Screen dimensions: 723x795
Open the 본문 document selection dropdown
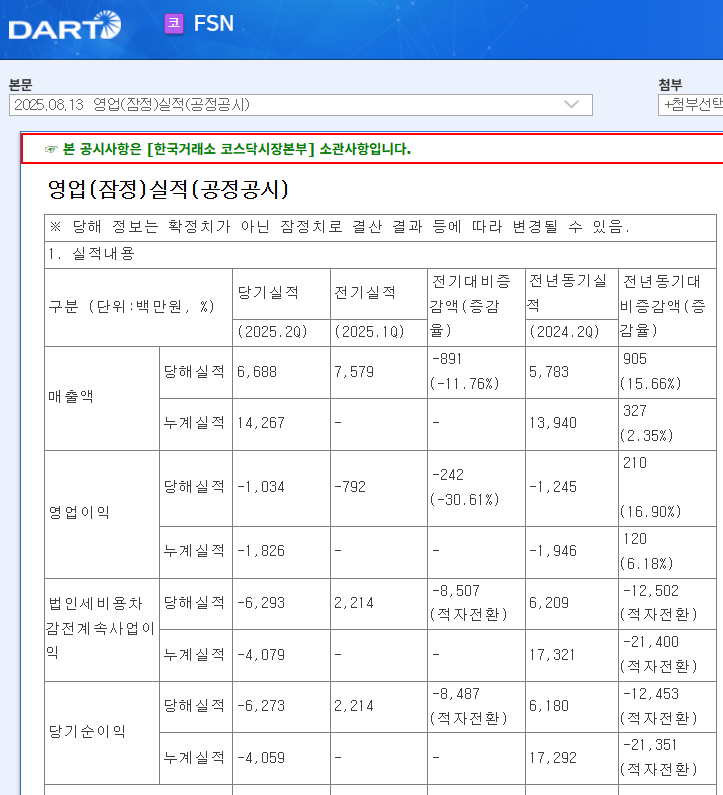[x=301, y=105]
